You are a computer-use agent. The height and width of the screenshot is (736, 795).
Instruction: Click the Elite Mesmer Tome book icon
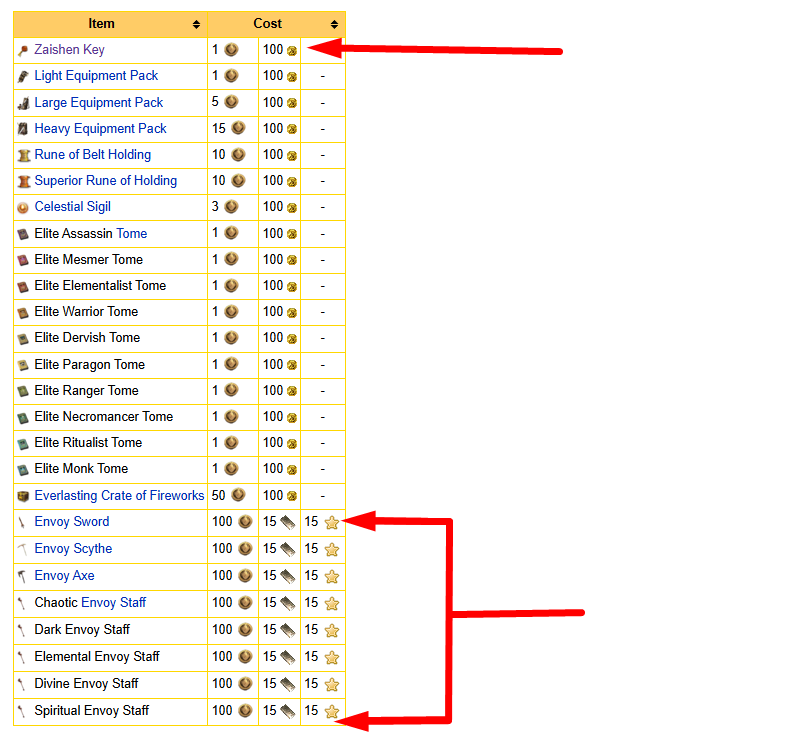pyautogui.click(x=23, y=261)
